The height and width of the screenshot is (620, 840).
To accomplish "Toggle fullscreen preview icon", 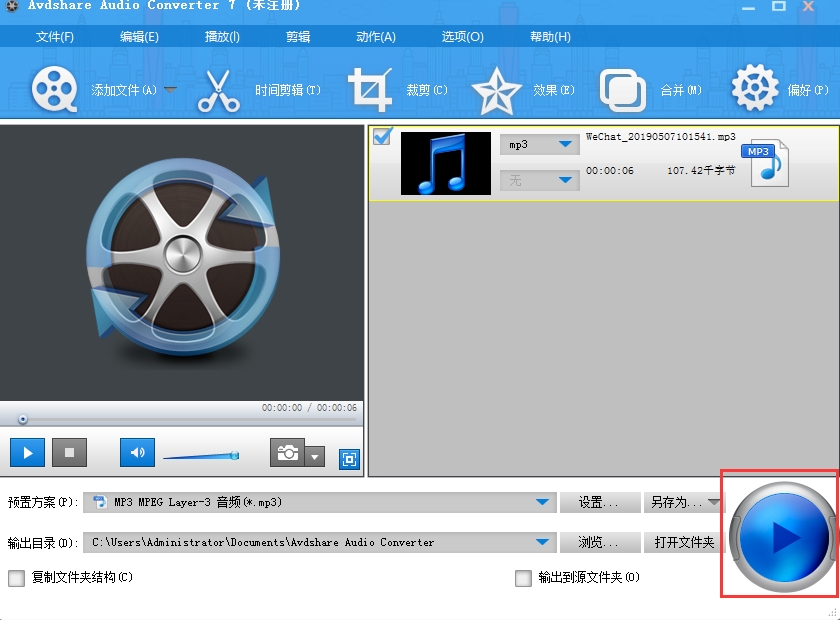I will (349, 459).
